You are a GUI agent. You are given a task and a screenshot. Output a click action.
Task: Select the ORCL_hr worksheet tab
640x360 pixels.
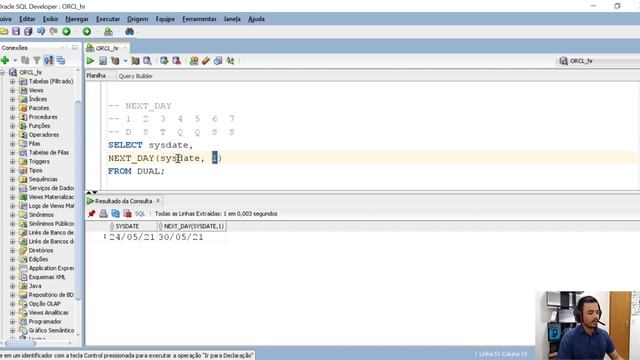107,48
